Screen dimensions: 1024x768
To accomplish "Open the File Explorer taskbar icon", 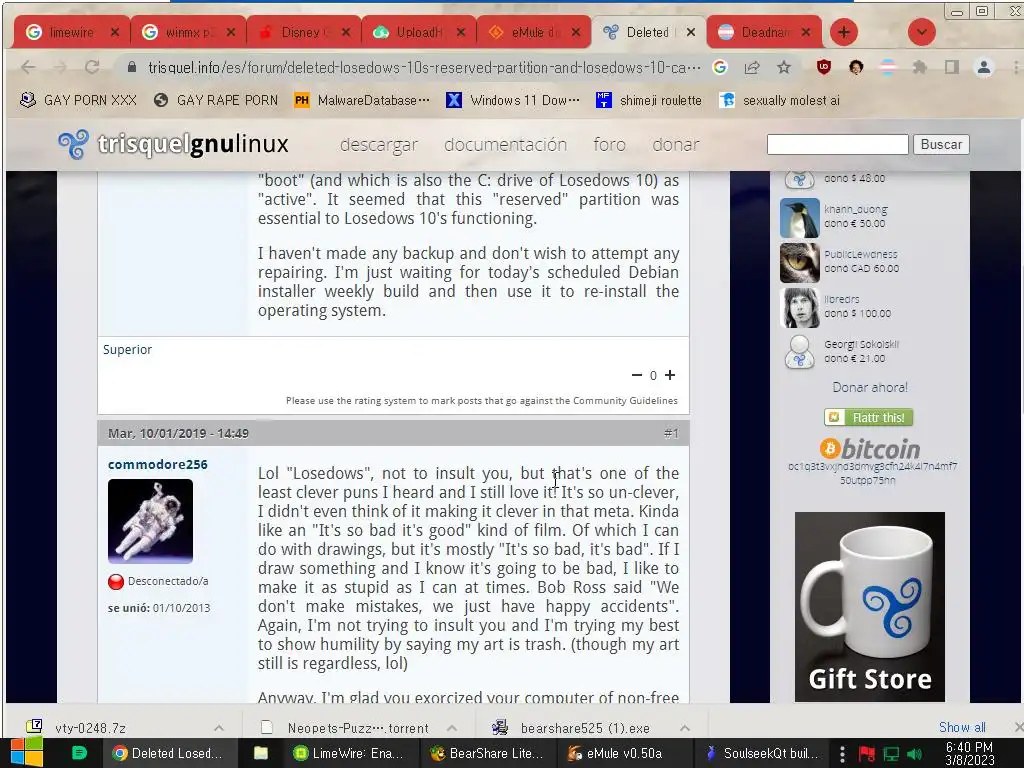I will point(261,753).
